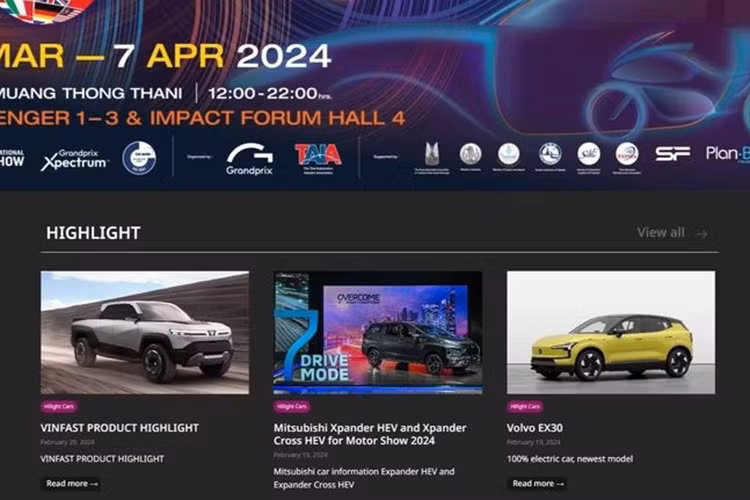Read more about VinFast Product Highlight
Viewport: 750px width, 500px height.
click(x=71, y=483)
